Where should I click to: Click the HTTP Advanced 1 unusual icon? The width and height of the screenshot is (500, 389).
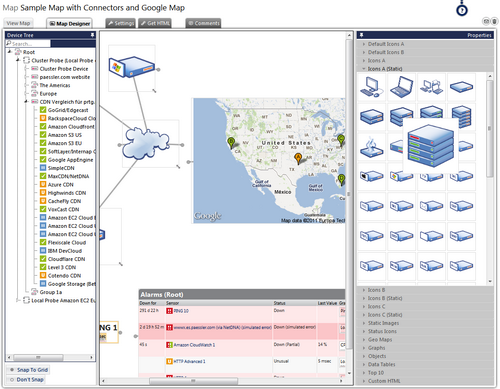point(169,361)
